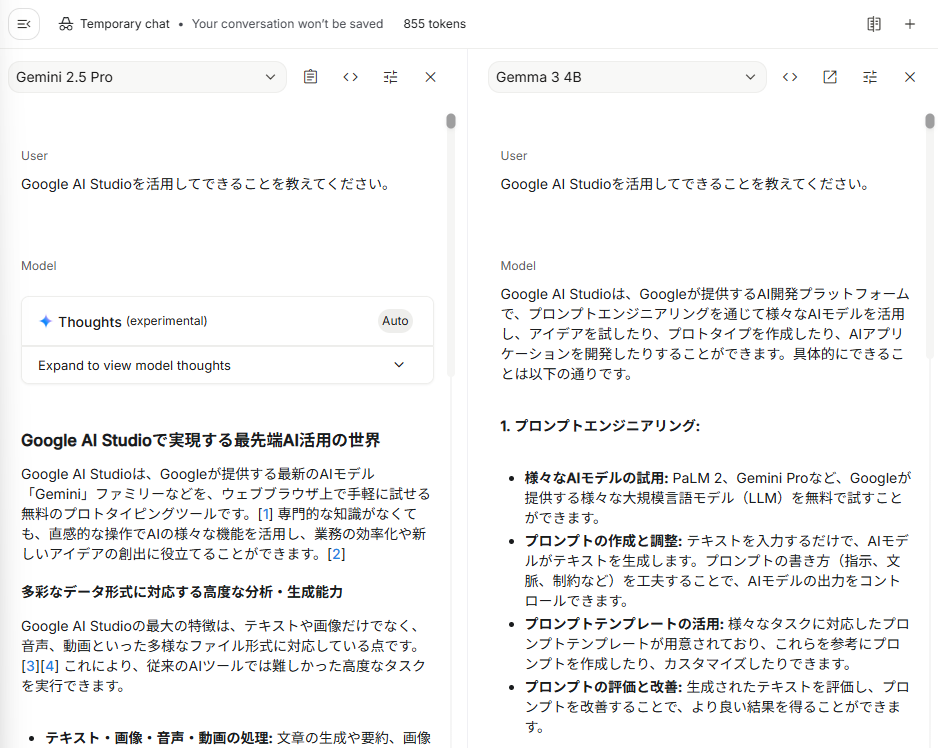Click the User label in Gemini panel
This screenshot has height=748, width=938.
coord(34,156)
